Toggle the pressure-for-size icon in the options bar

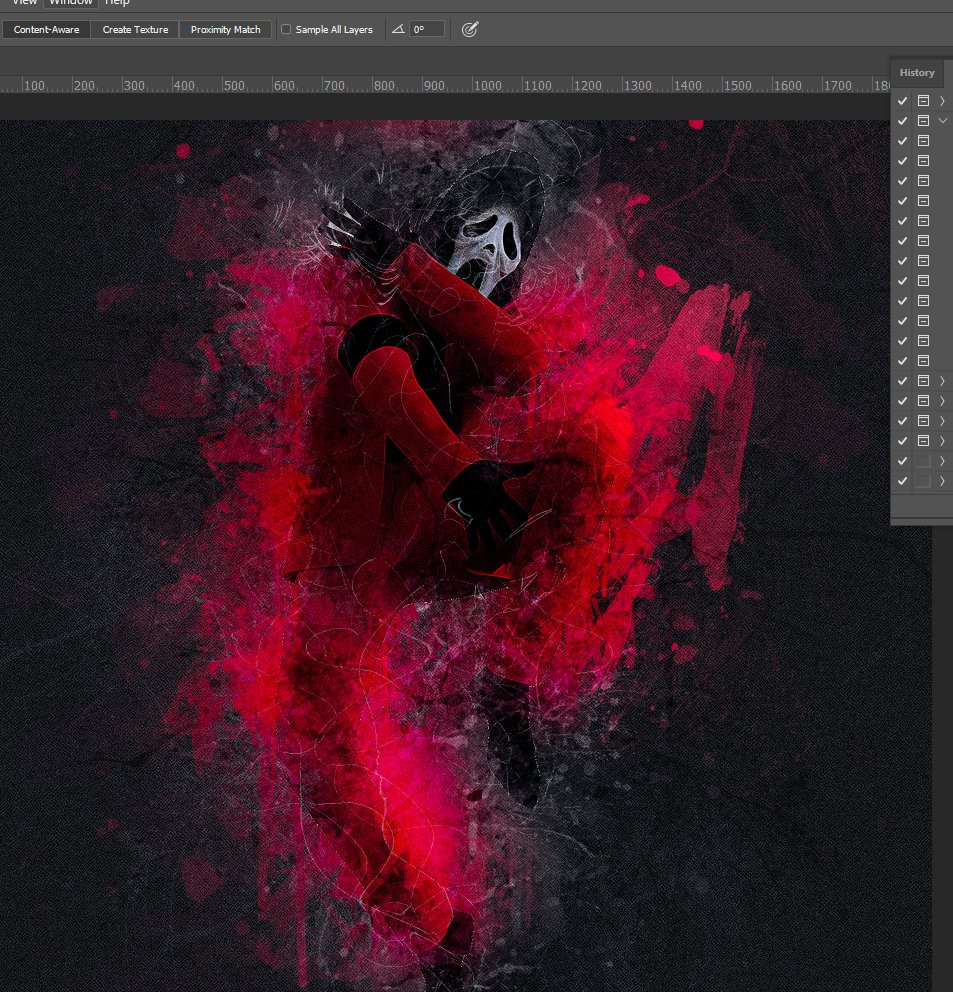[470, 29]
